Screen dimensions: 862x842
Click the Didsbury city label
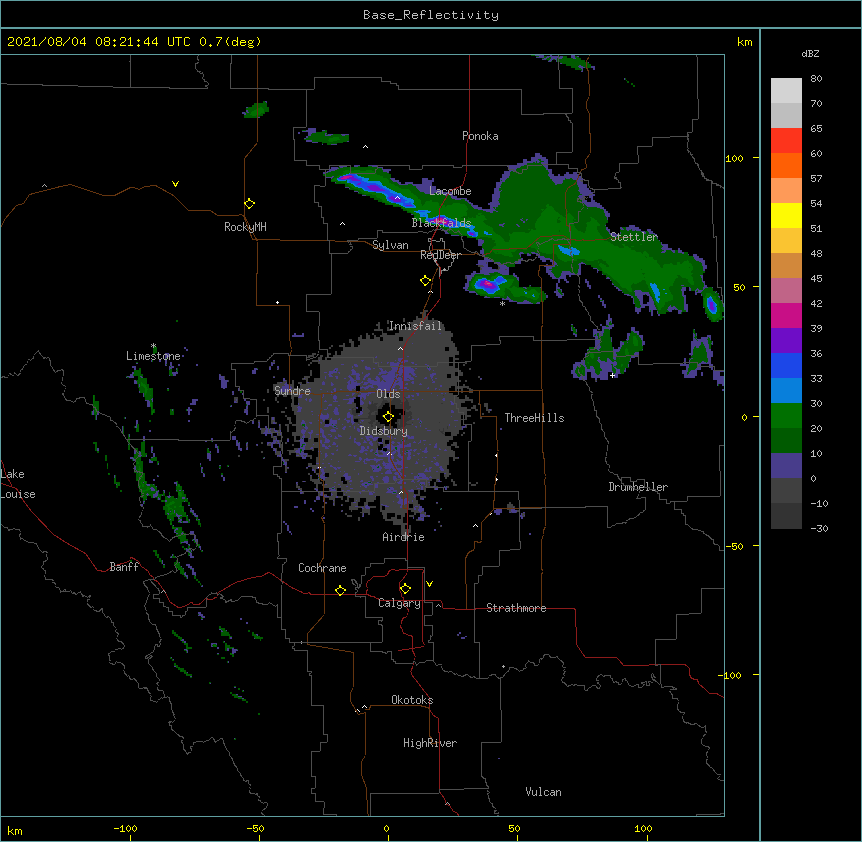[384, 431]
